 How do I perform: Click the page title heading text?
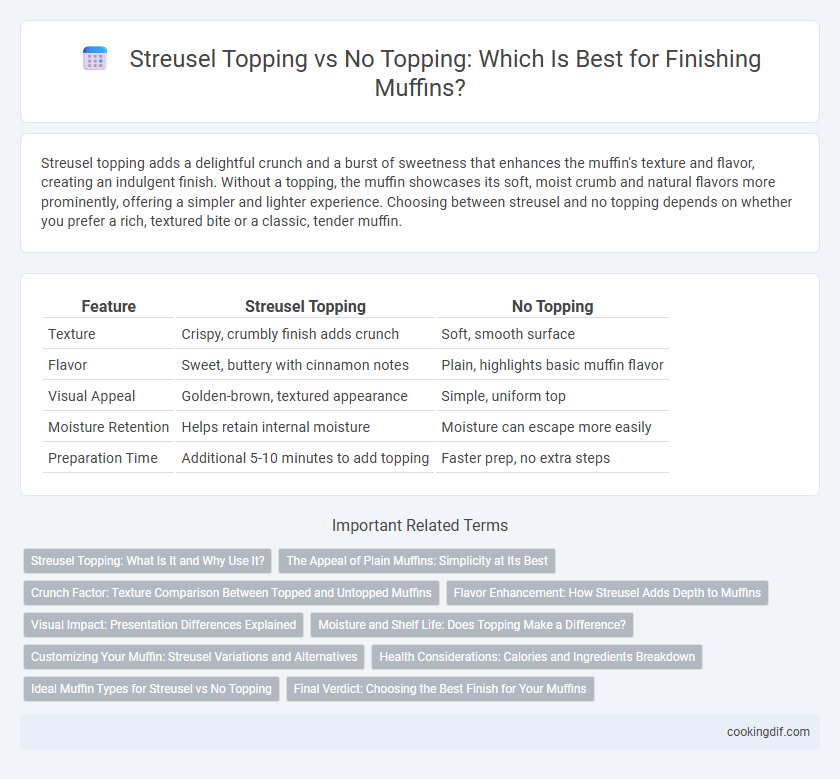coord(445,73)
